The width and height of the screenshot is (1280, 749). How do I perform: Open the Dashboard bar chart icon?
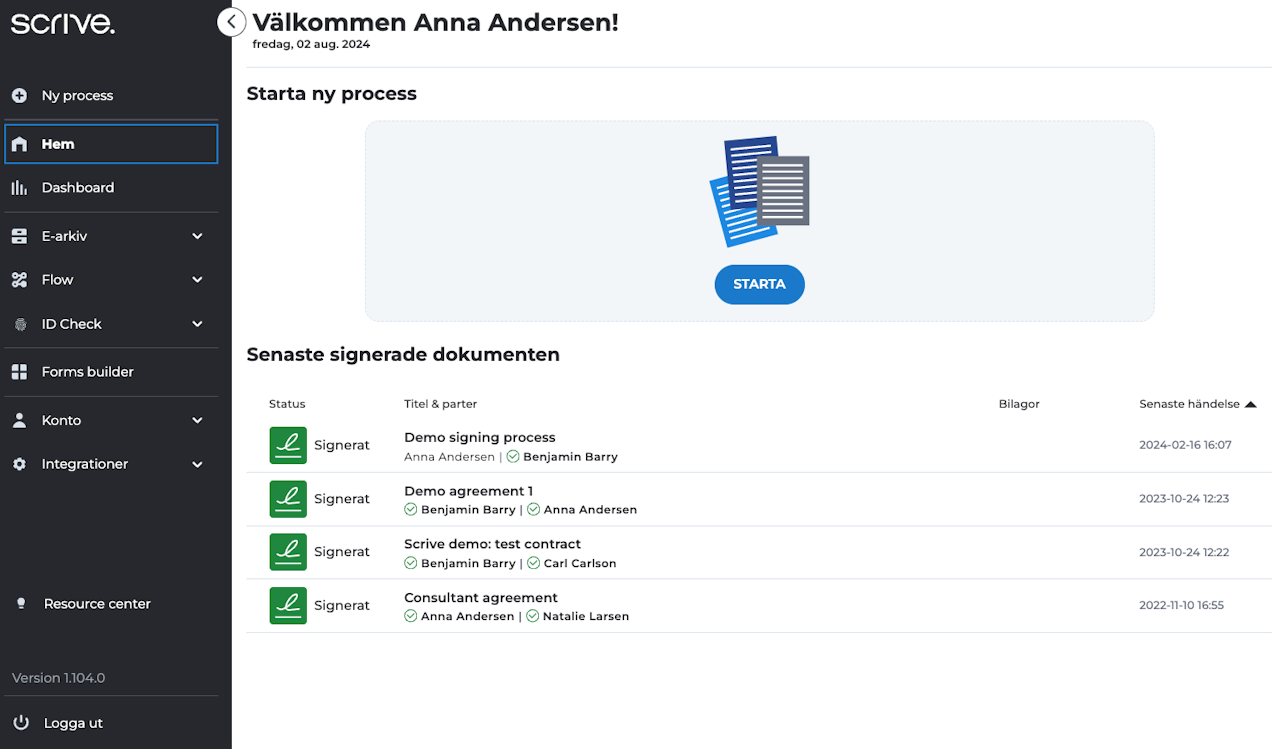(19, 188)
